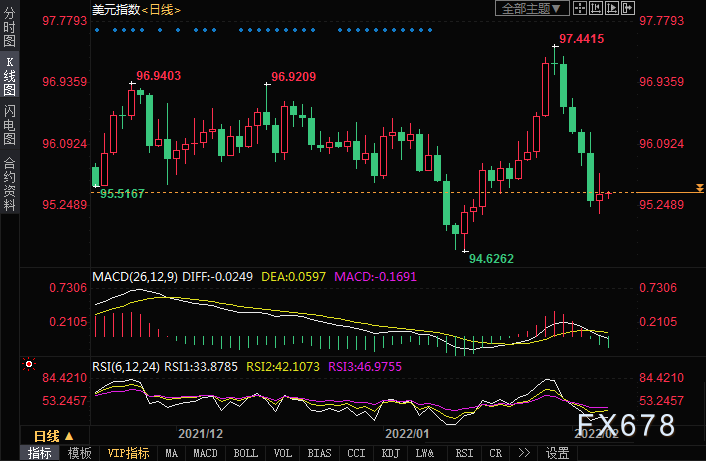Open the 设置 settings button
The image size is (706, 461).
557,453
